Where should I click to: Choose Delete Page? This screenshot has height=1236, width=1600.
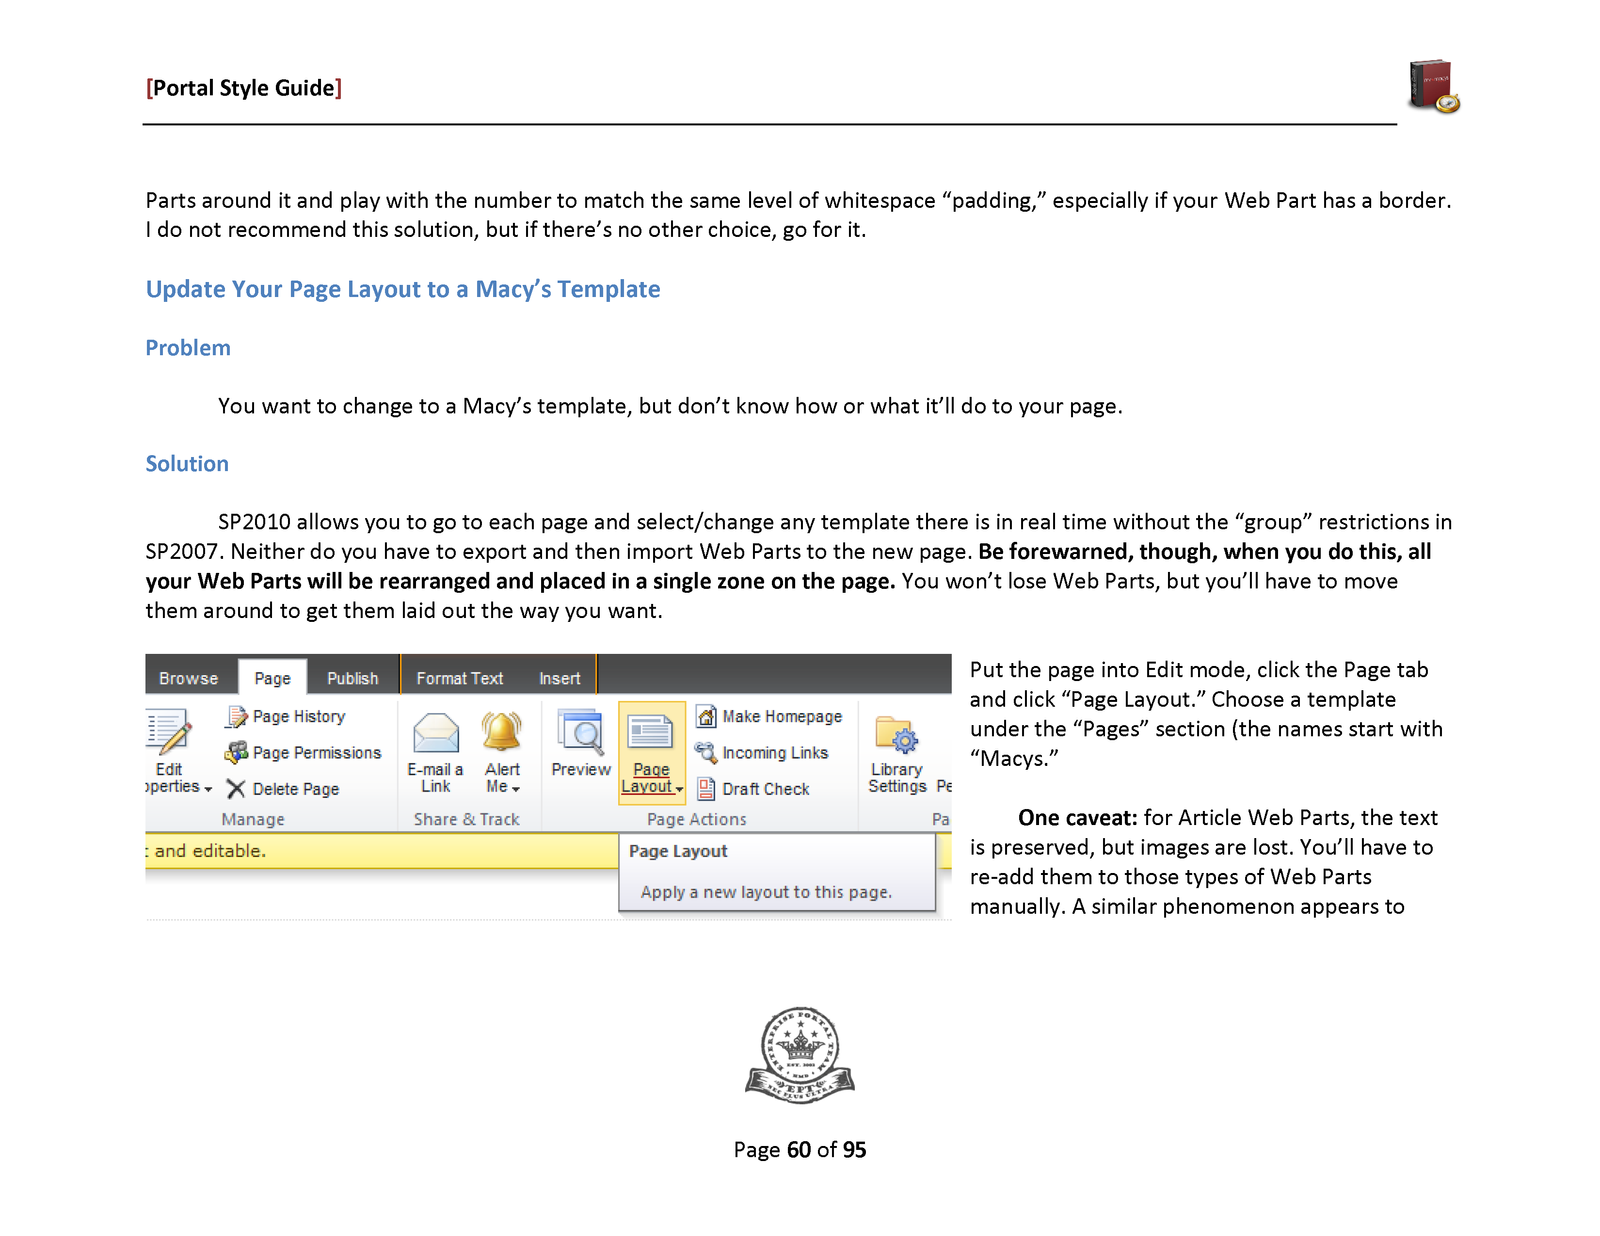point(296,789)
